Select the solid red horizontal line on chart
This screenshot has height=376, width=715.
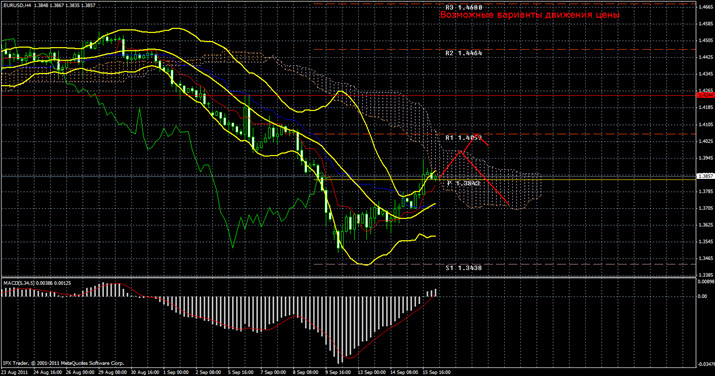348,95
